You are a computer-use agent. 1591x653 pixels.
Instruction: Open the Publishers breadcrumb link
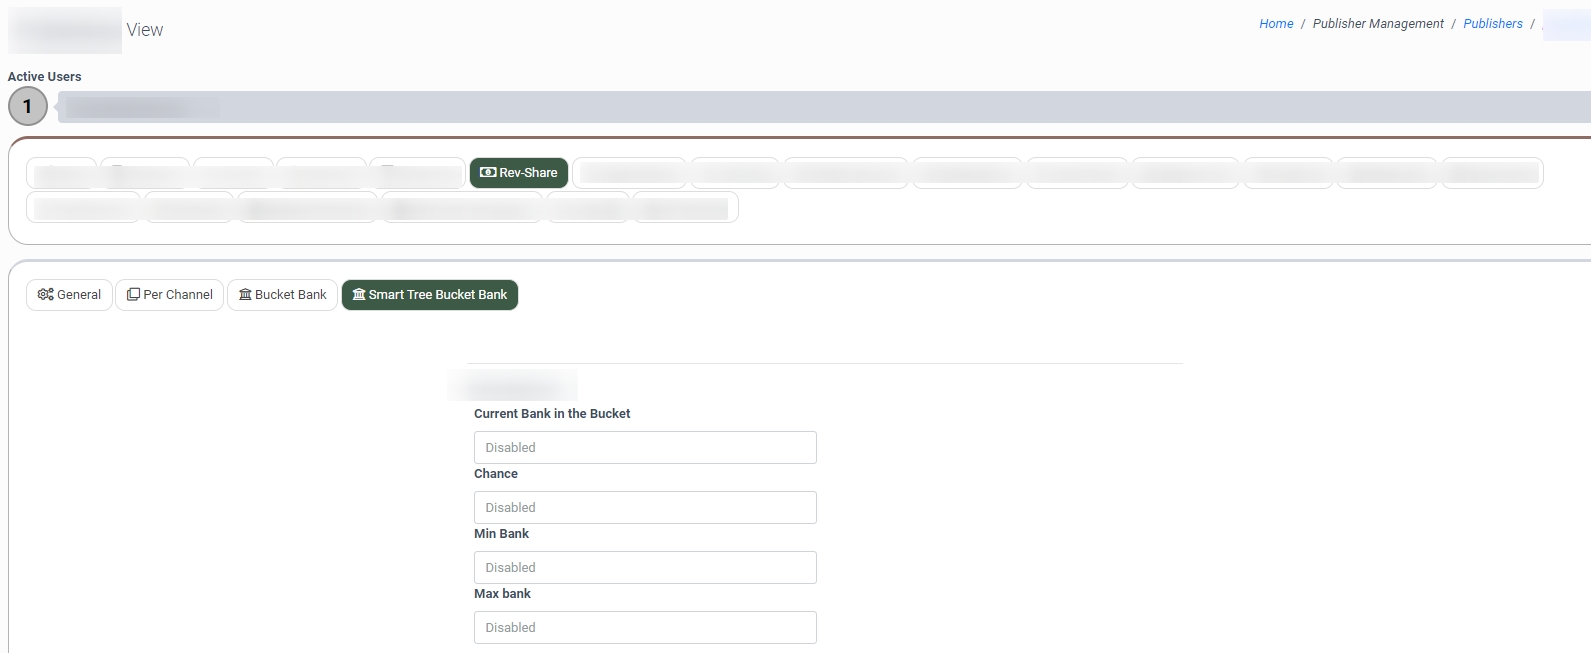pyautogui.click(x=1492, y=24)
